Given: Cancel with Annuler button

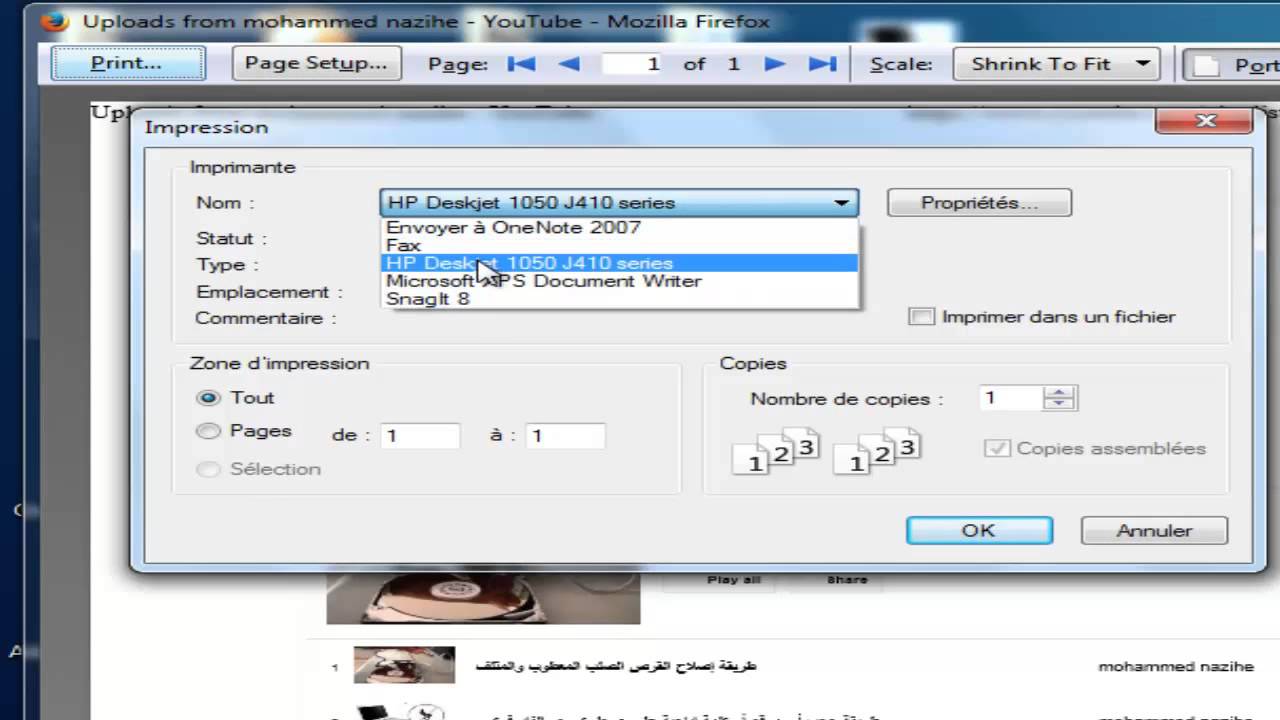Looking at the screenshot, I should coord(1154,531).
